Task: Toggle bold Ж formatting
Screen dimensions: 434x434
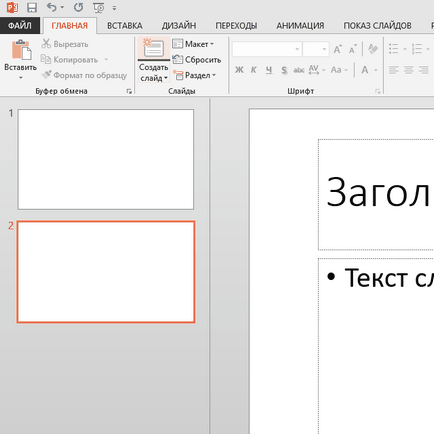Action: point(239,70)
